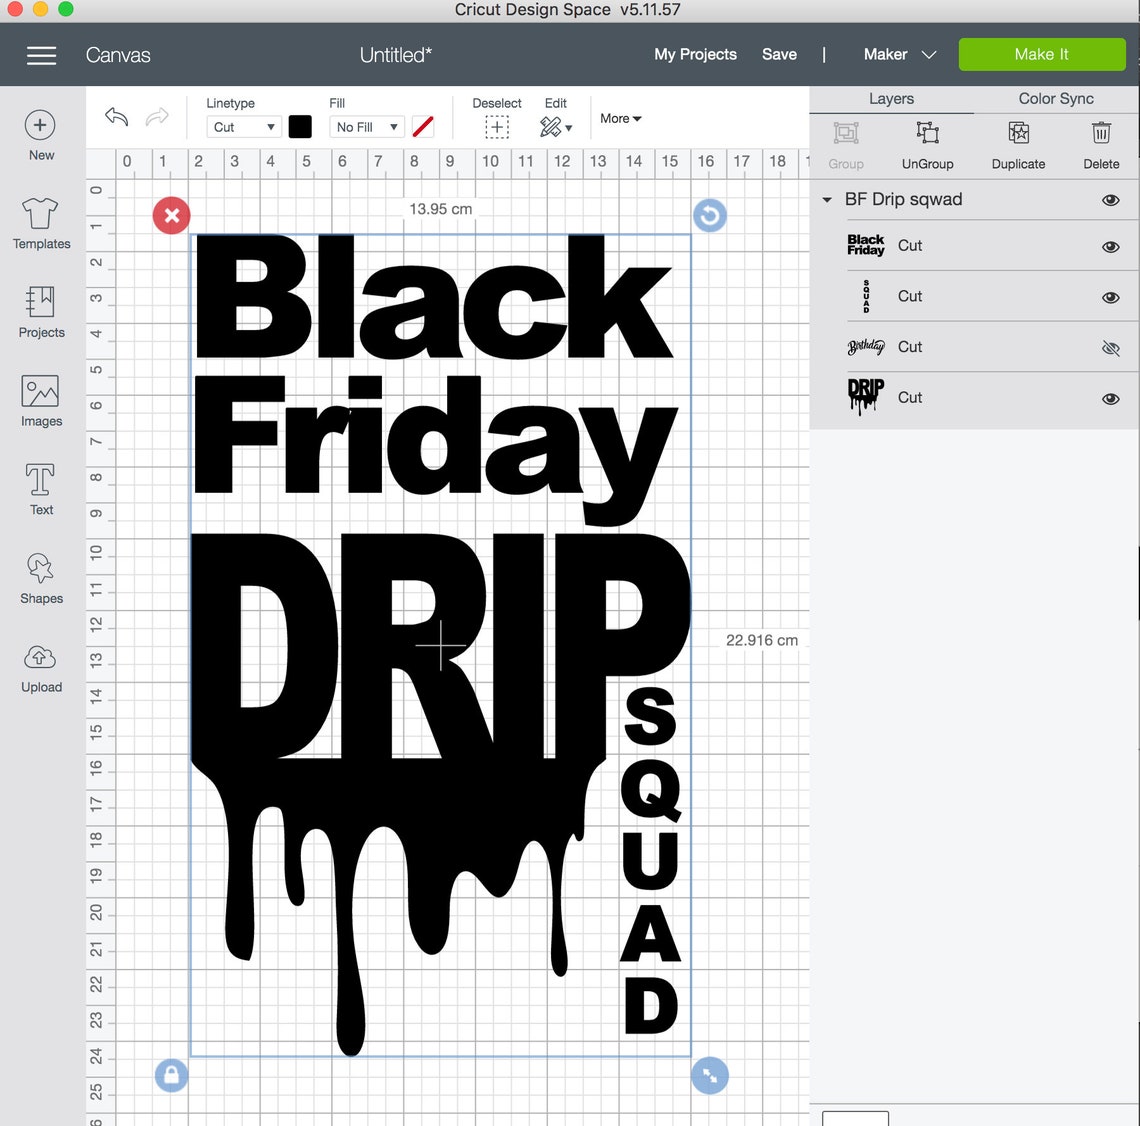Image resolution: width=1140 pixels, height=1126 pixels.
Task: Delete using the trash icon
Action: [1101, 145]
